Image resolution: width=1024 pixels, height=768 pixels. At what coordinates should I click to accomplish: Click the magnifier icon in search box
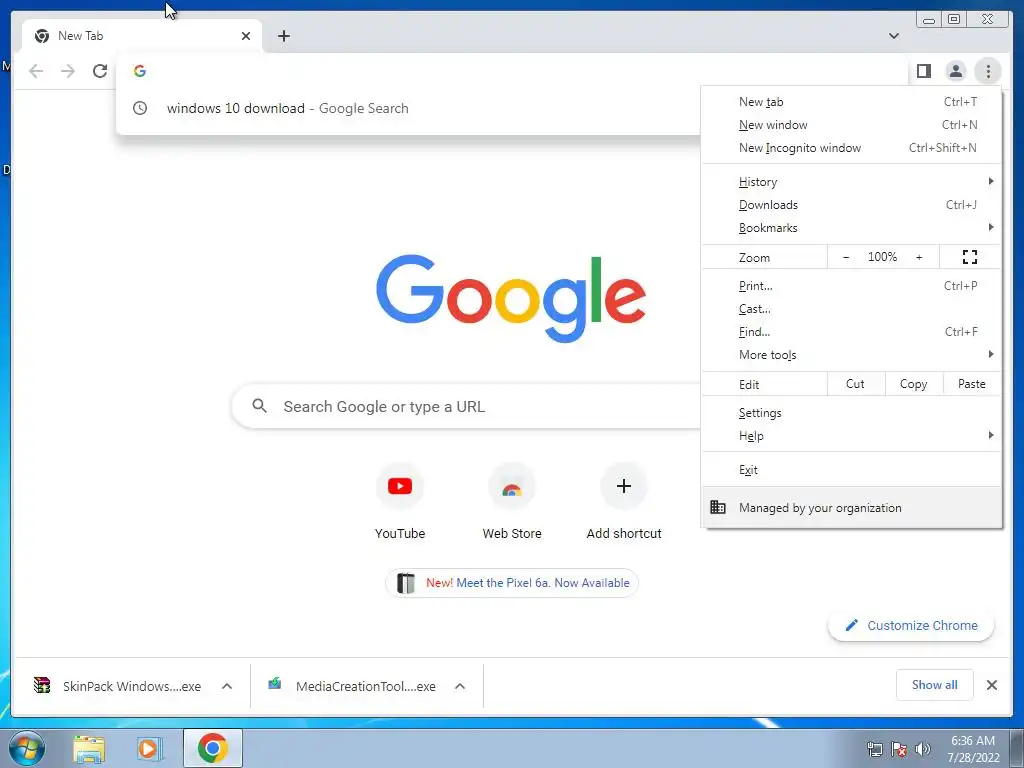point(259,406)
